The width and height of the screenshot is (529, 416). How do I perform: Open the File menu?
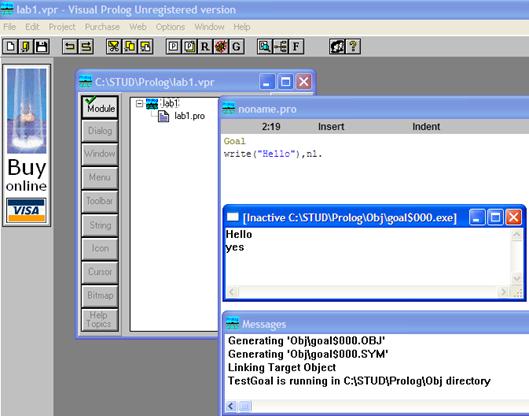point(9,27)
